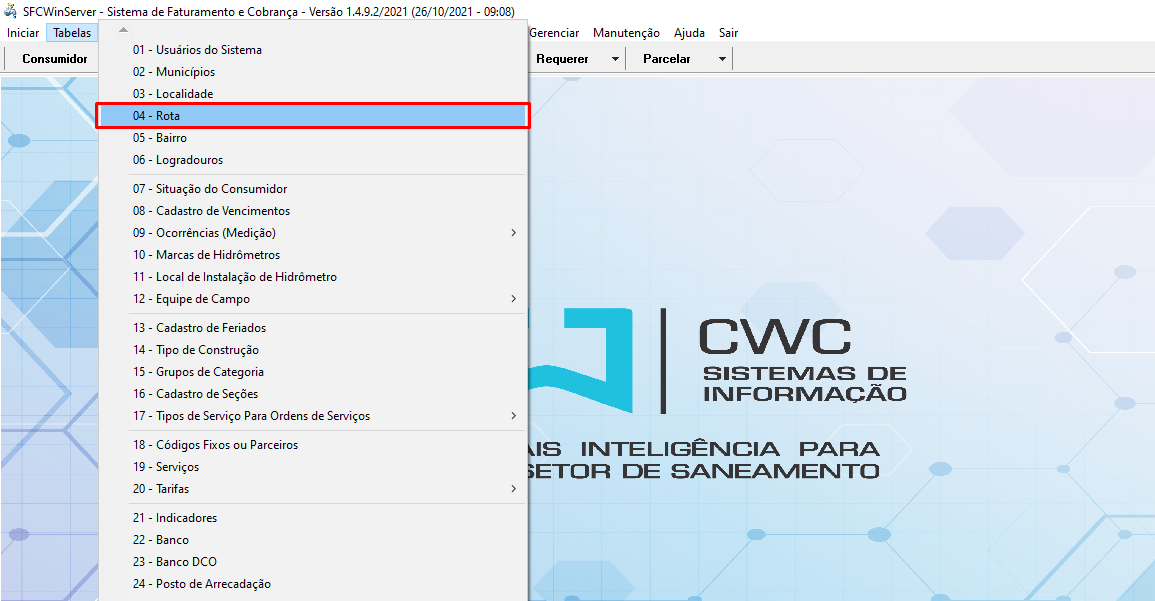Open the Requerer dropdown arrow
1155x601 pixels.
click(615, 59)
